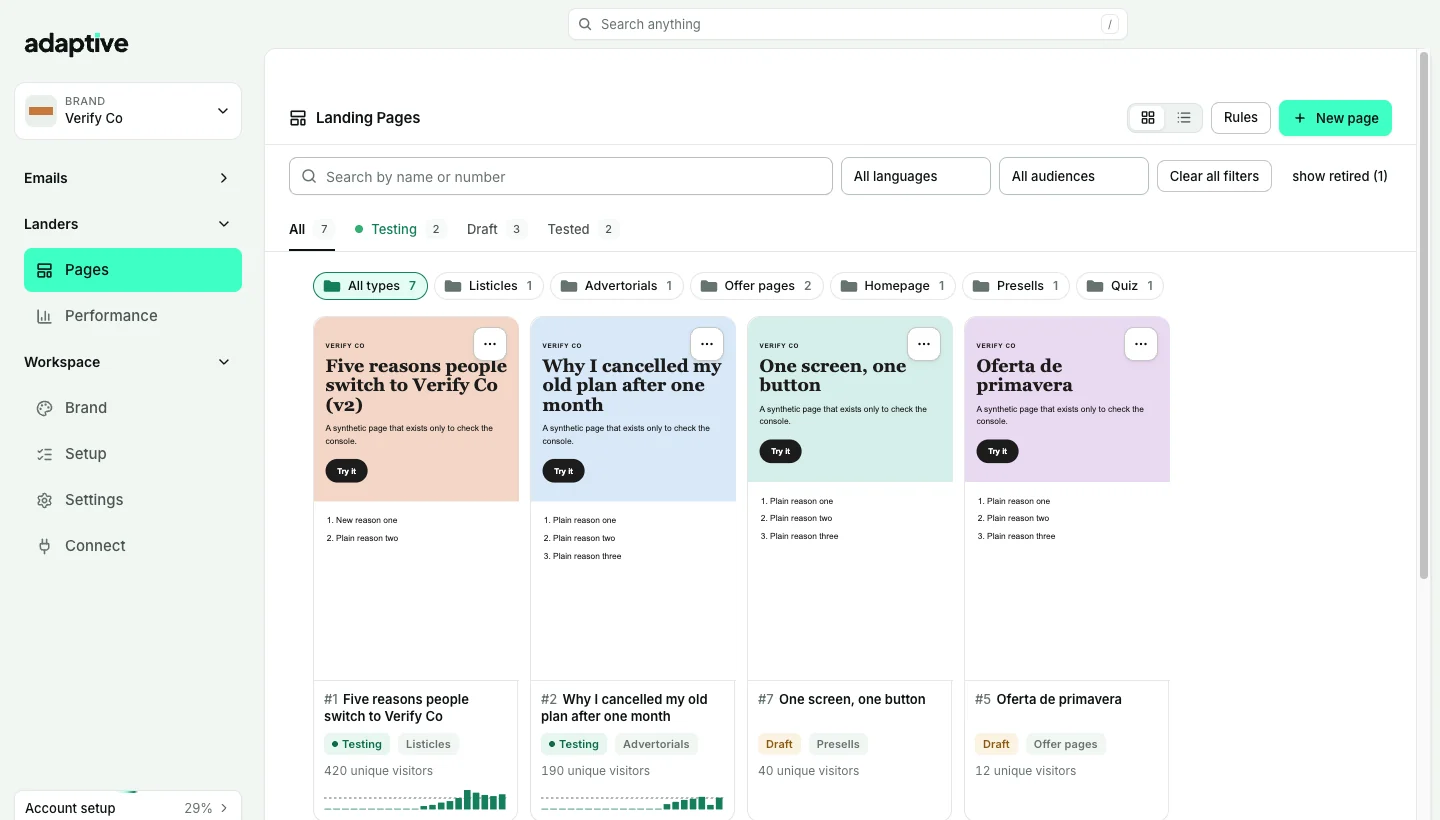Open the Setup checklist icon

coord(44,454)
